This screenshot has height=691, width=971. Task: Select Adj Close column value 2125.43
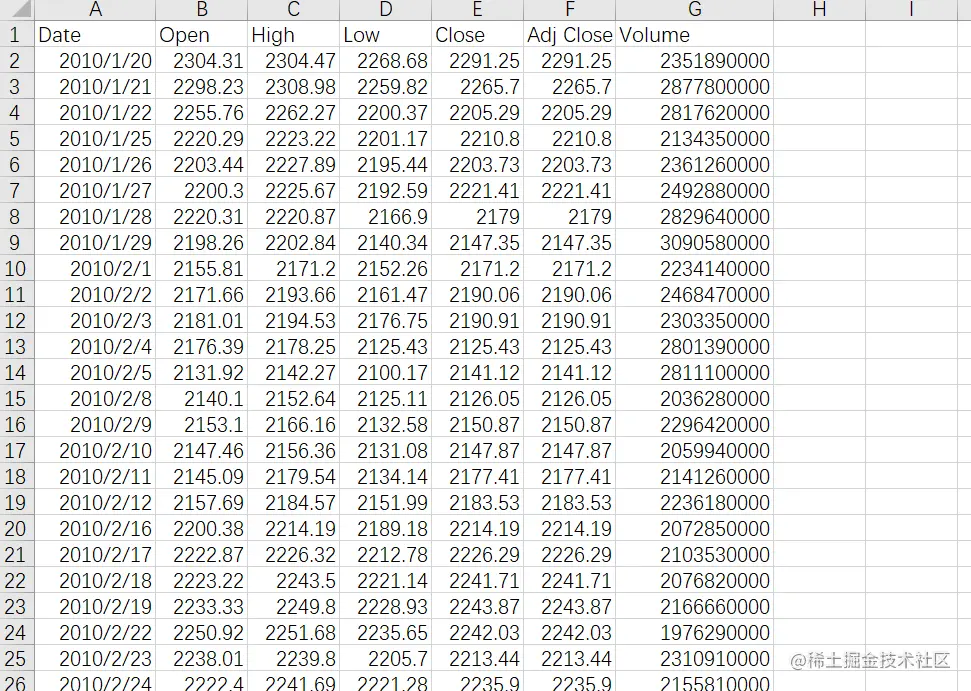[x=570, y=347]
